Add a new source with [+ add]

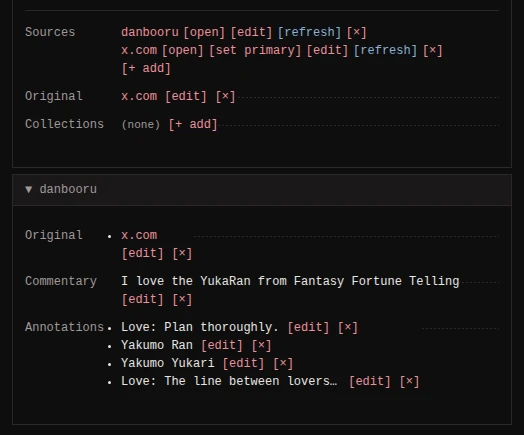(x=146, y=68)
